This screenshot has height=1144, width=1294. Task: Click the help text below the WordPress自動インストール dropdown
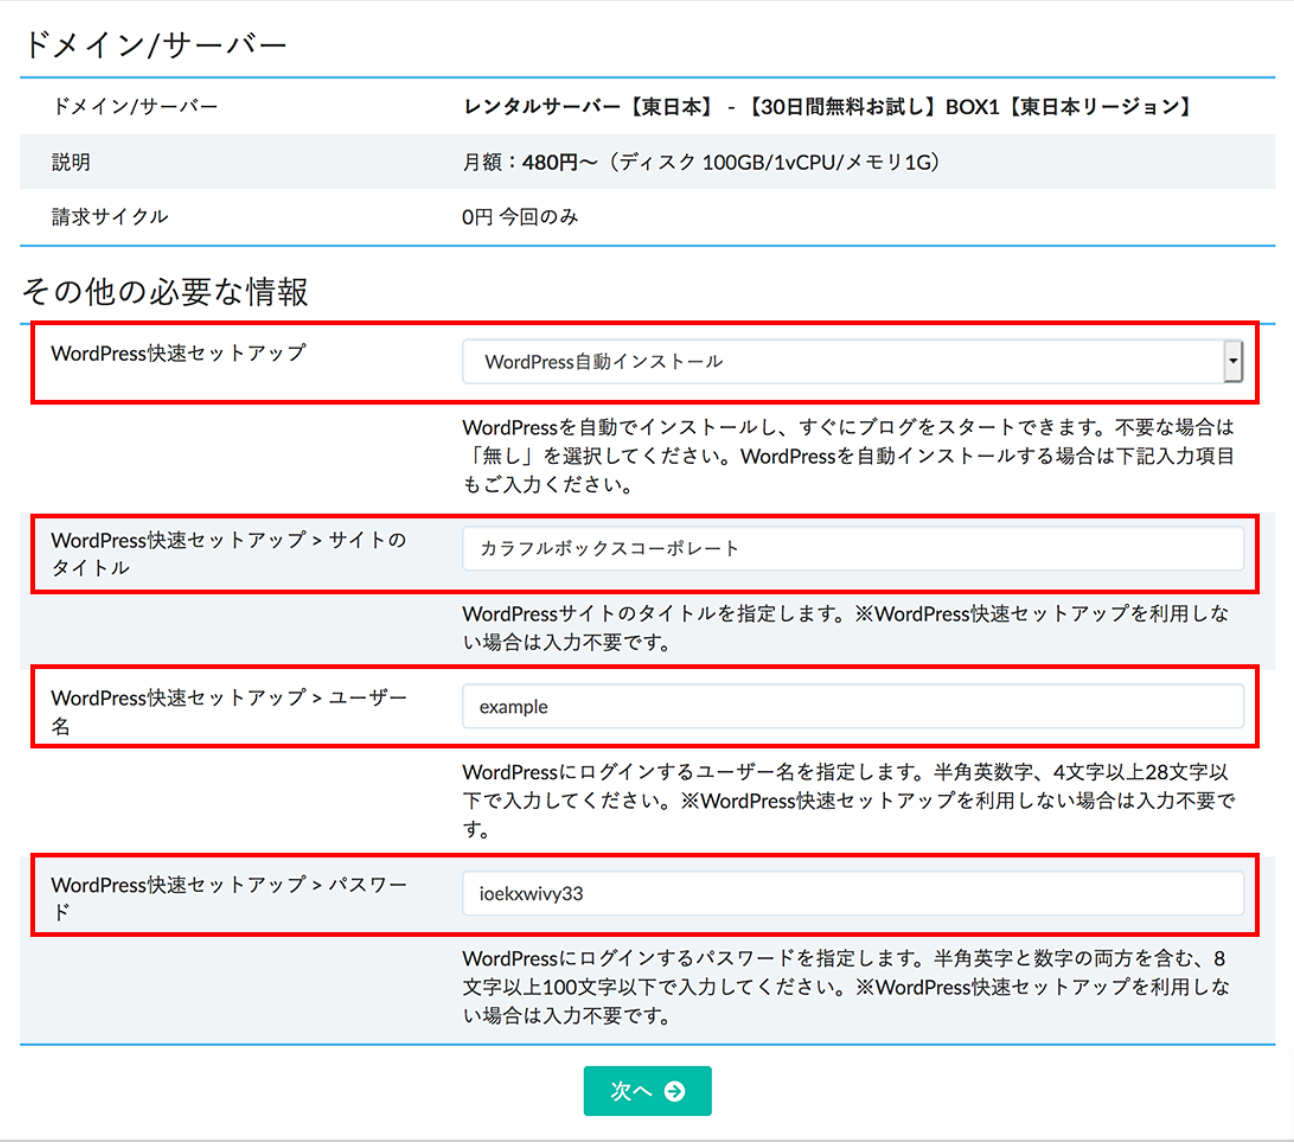tap(848, 456)
